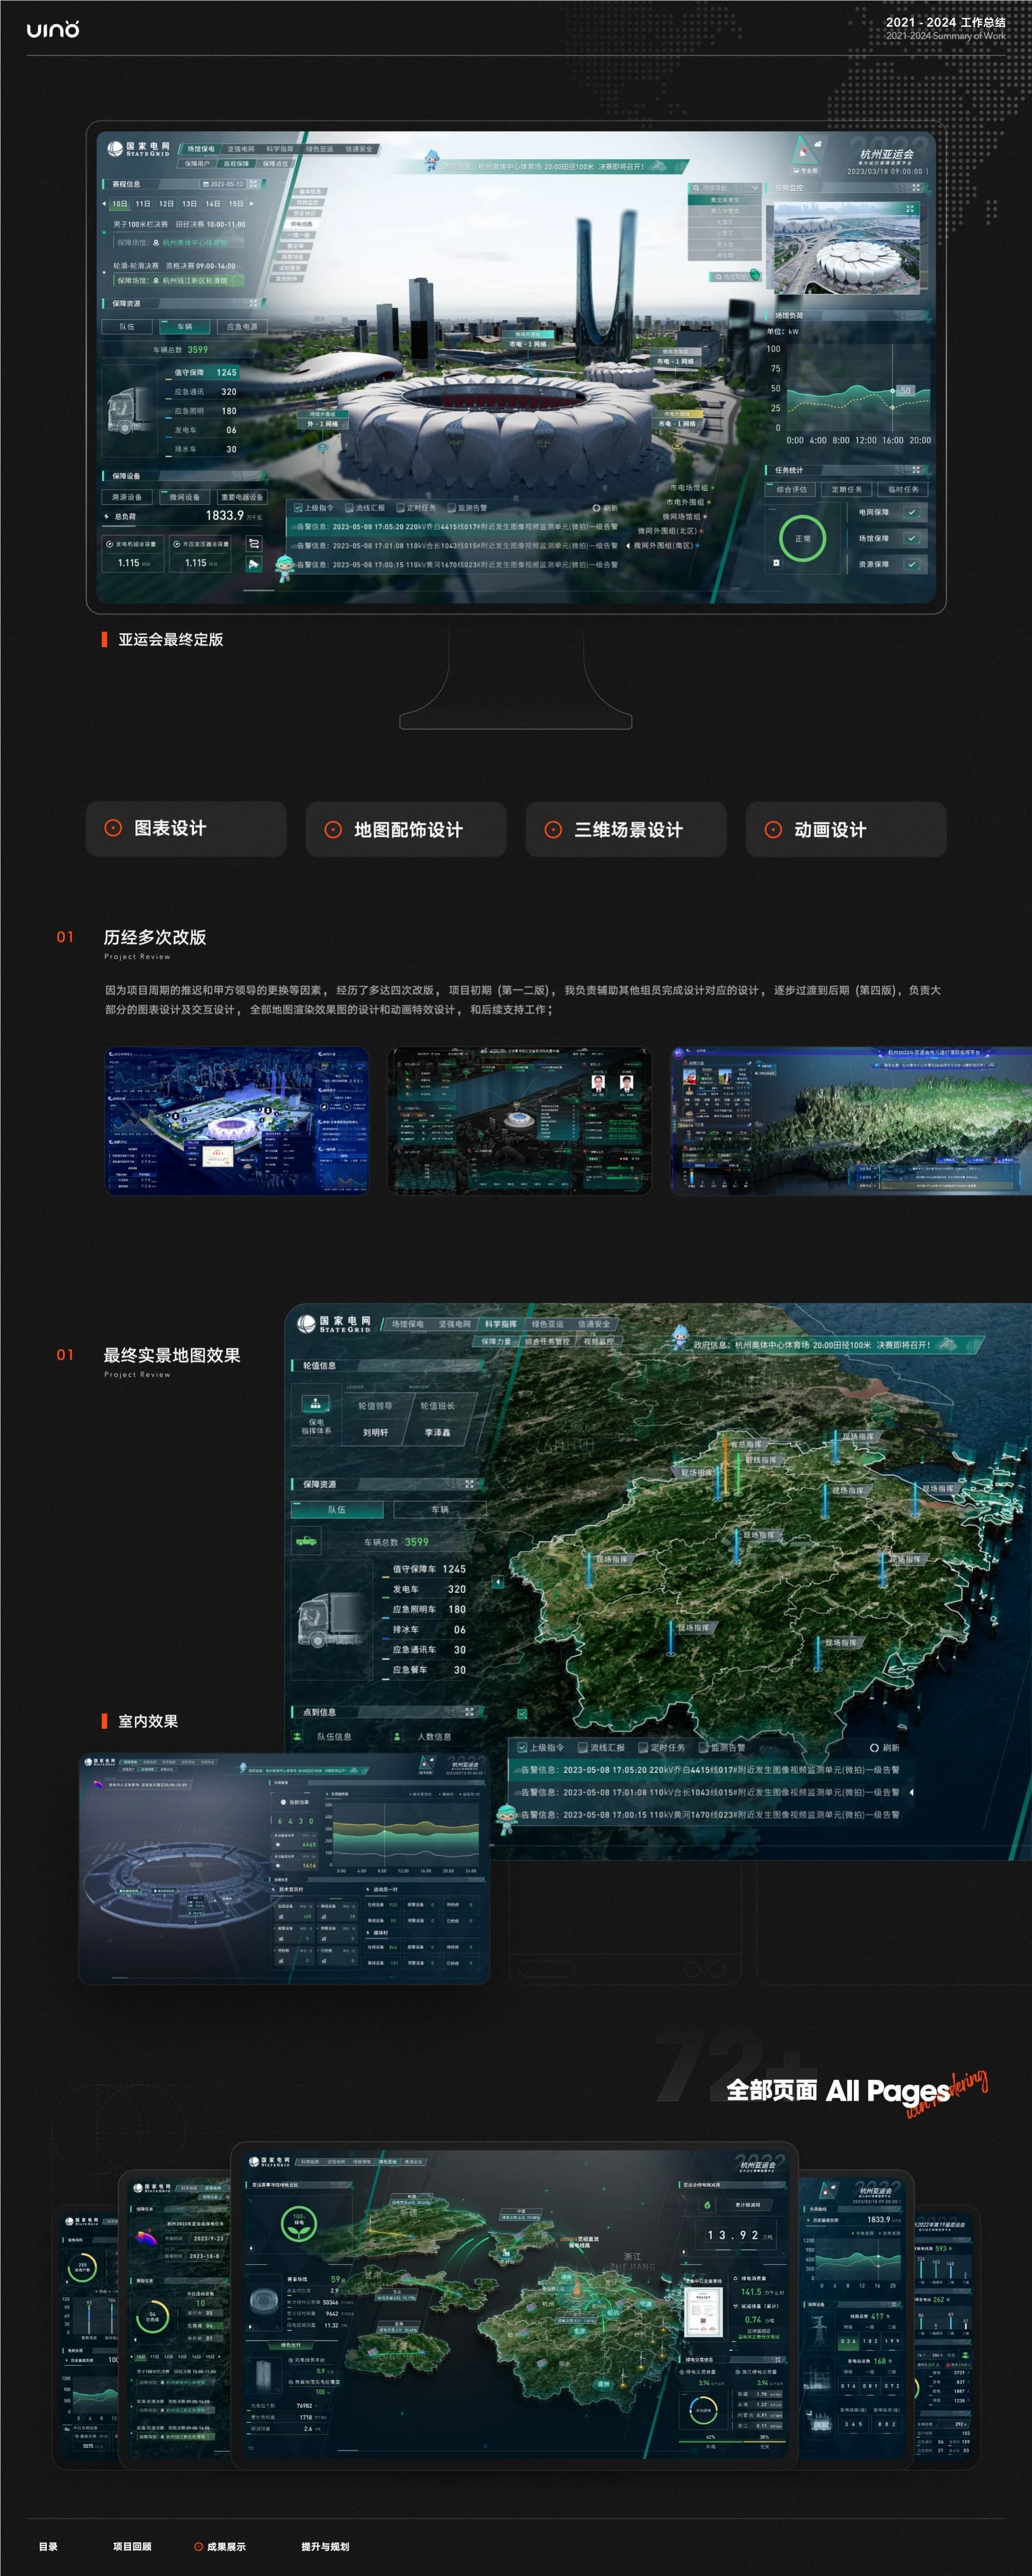Screen dimensions: 1032x2576
Task: Toggle the 电网保障 check switch
Action: [911, 512]
